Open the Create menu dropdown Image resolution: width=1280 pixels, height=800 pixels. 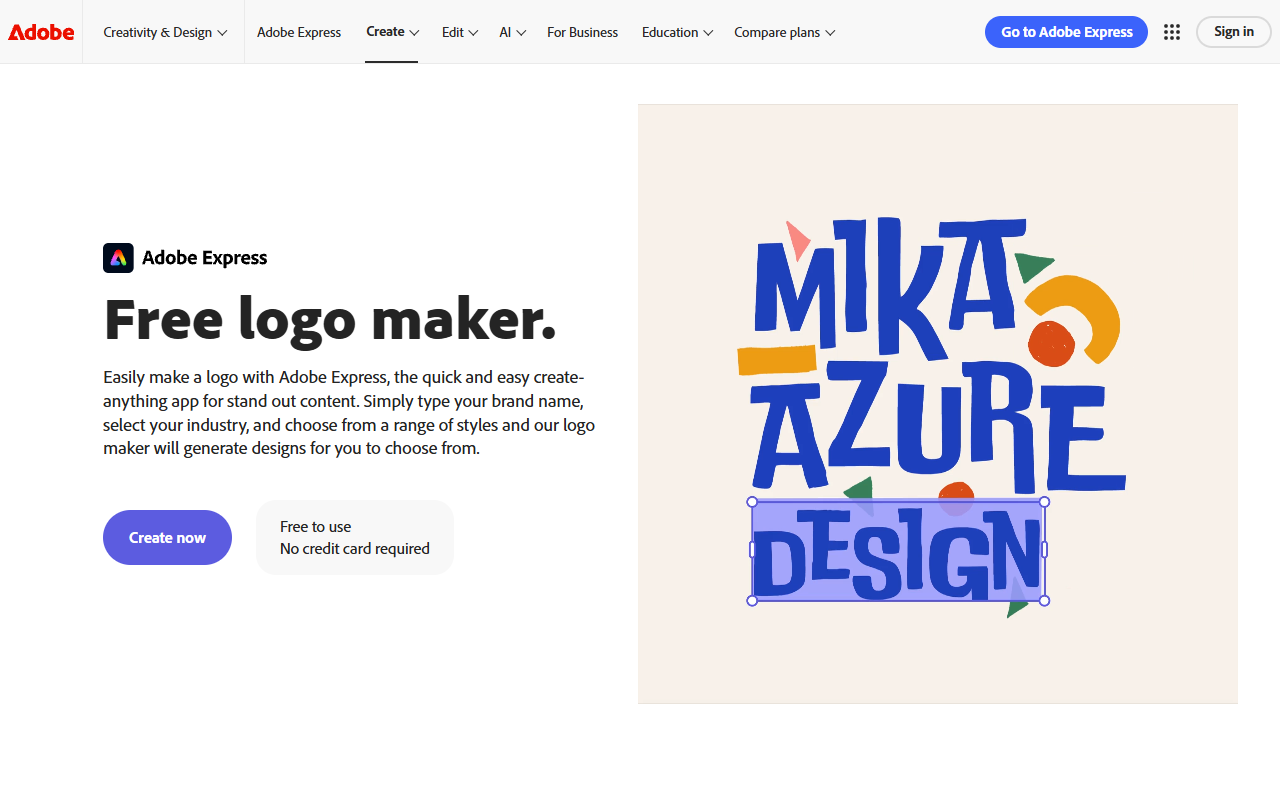tap(392, 32)
